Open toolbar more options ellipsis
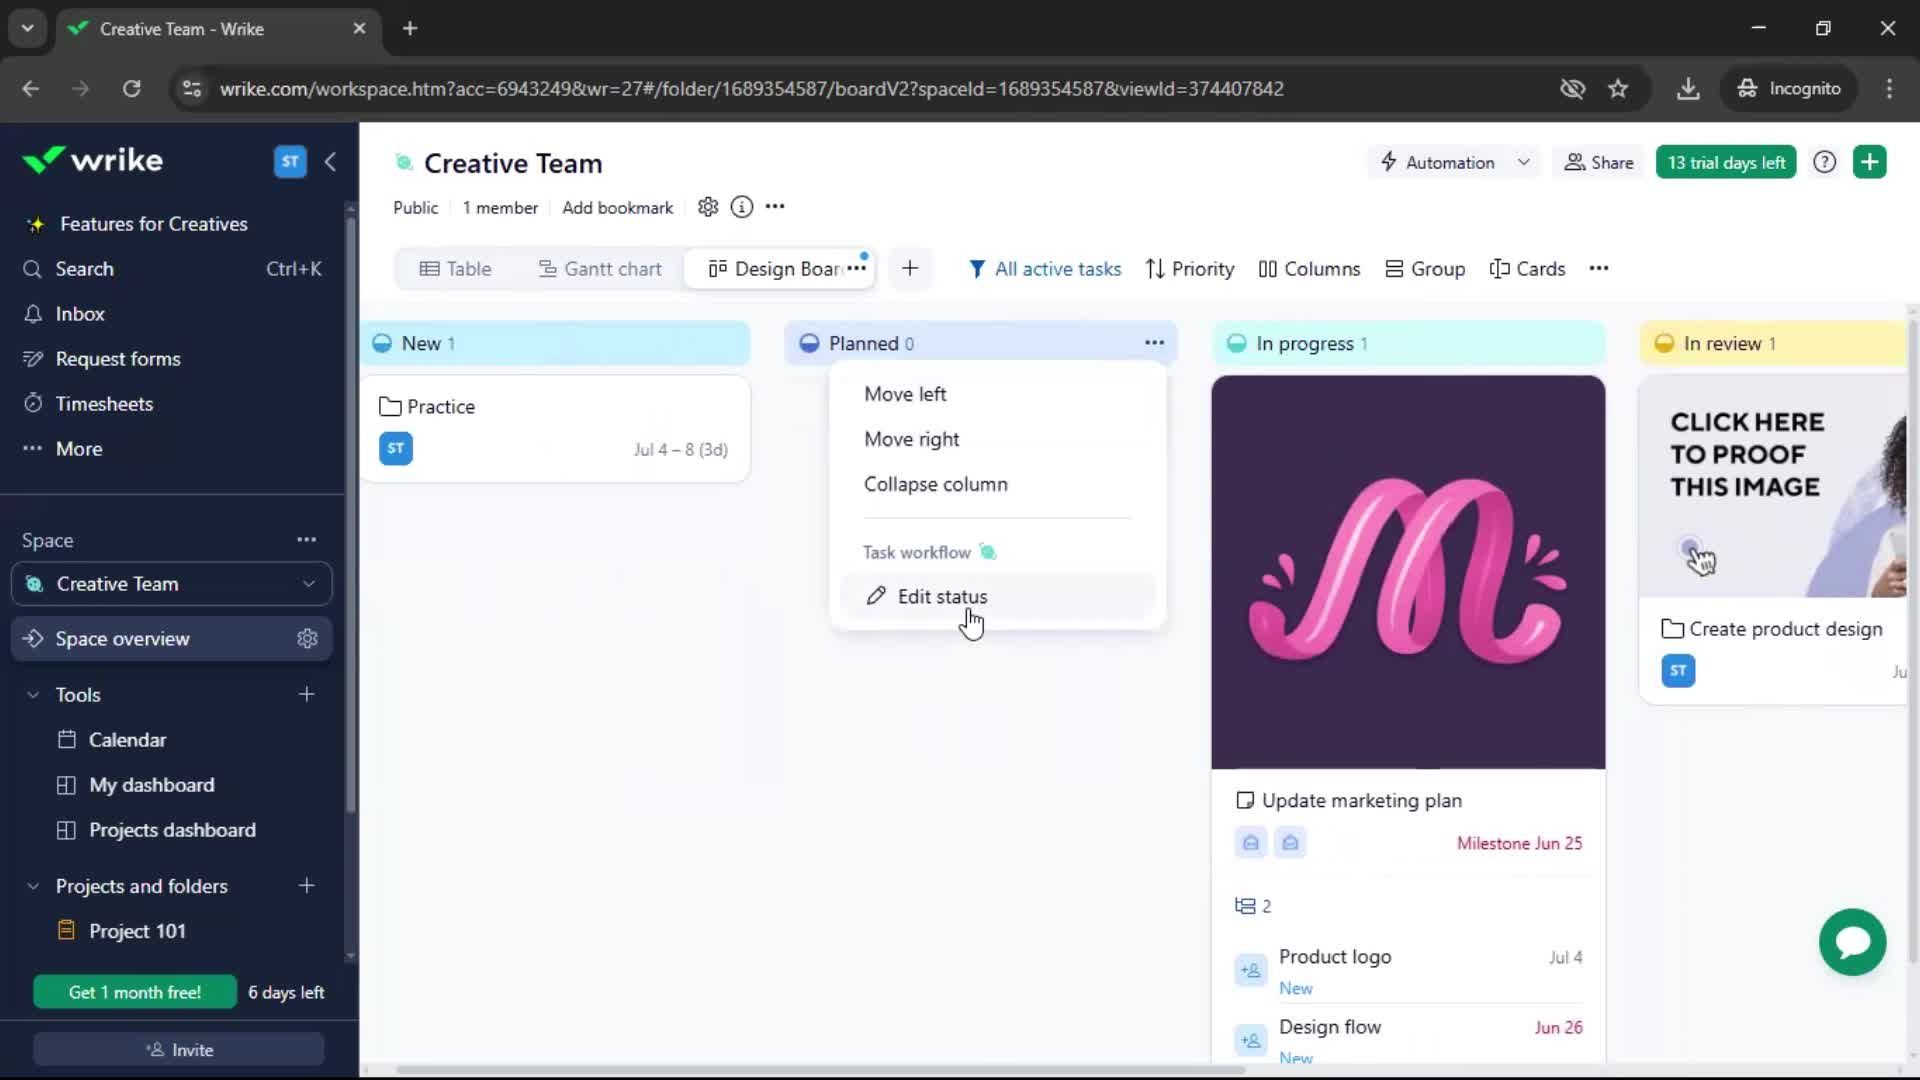The height and width of the screenshot is (1080, 1920). pyautogui.click(x=1599, y=268)
